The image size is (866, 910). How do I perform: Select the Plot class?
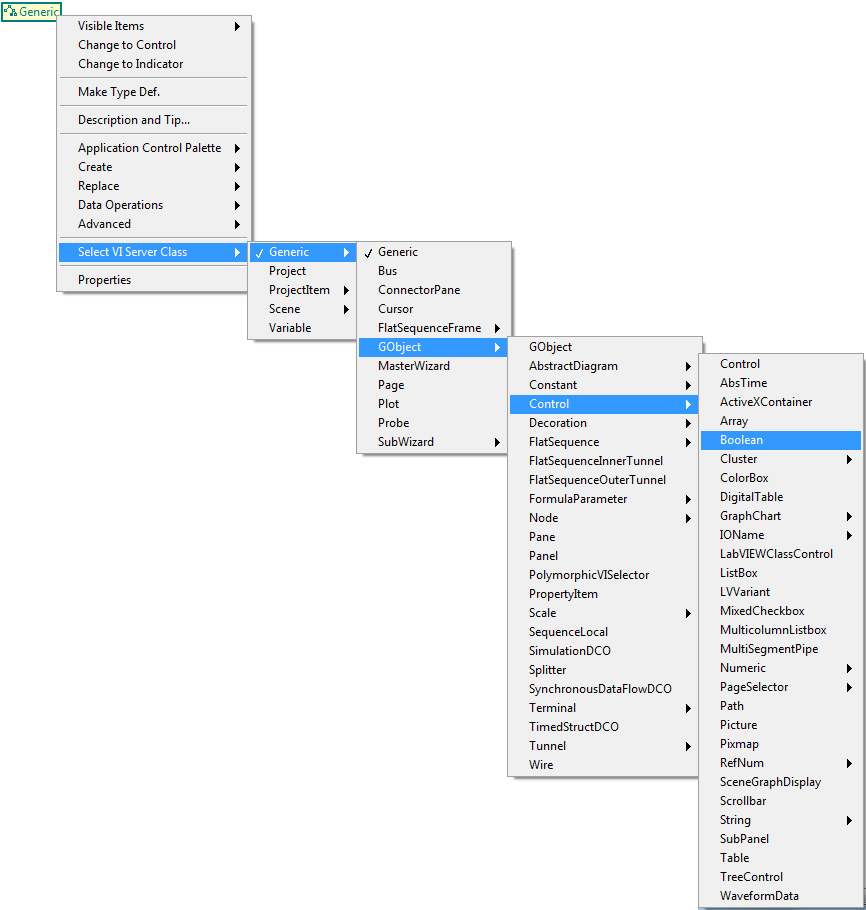click(x=434, y=404)
